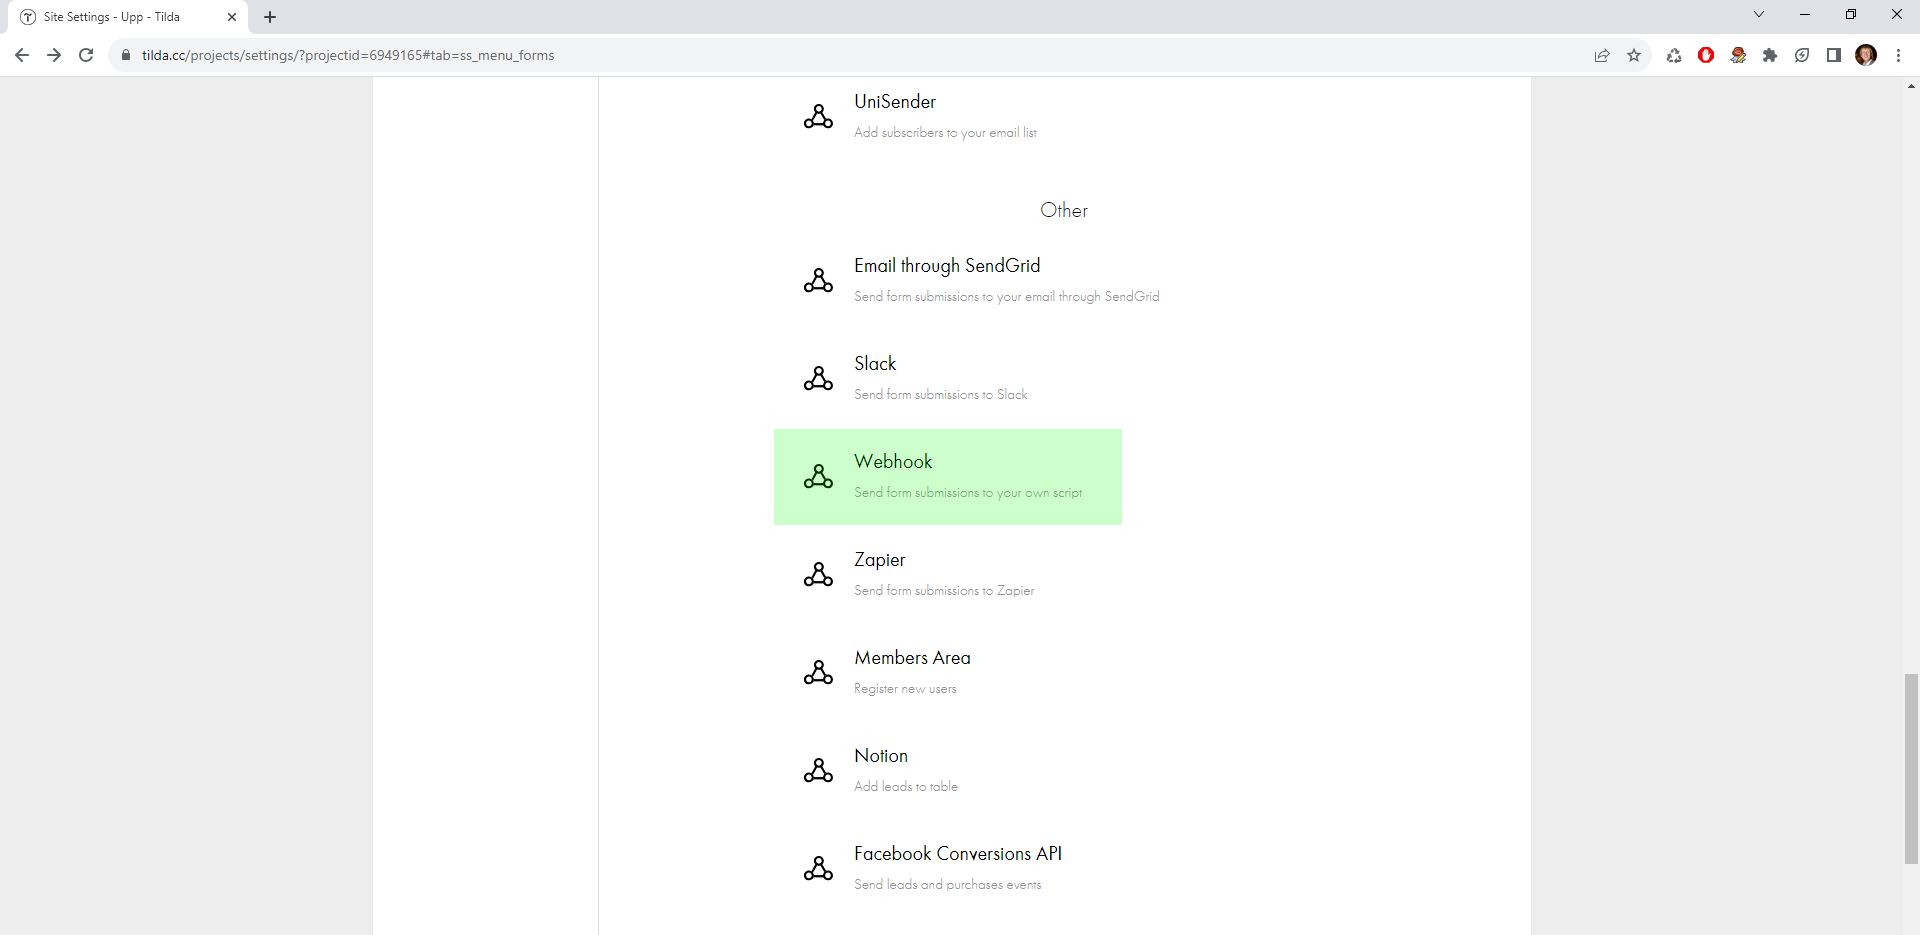The width and height of the screenshot is (1920, 935).
Task: Open Chrome three-dot menu
Action: [x=1898, y=55]
